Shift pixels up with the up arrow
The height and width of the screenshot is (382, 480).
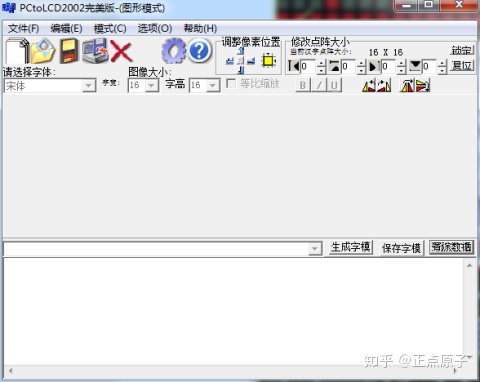pyautogui.click(x=241, y=51)
